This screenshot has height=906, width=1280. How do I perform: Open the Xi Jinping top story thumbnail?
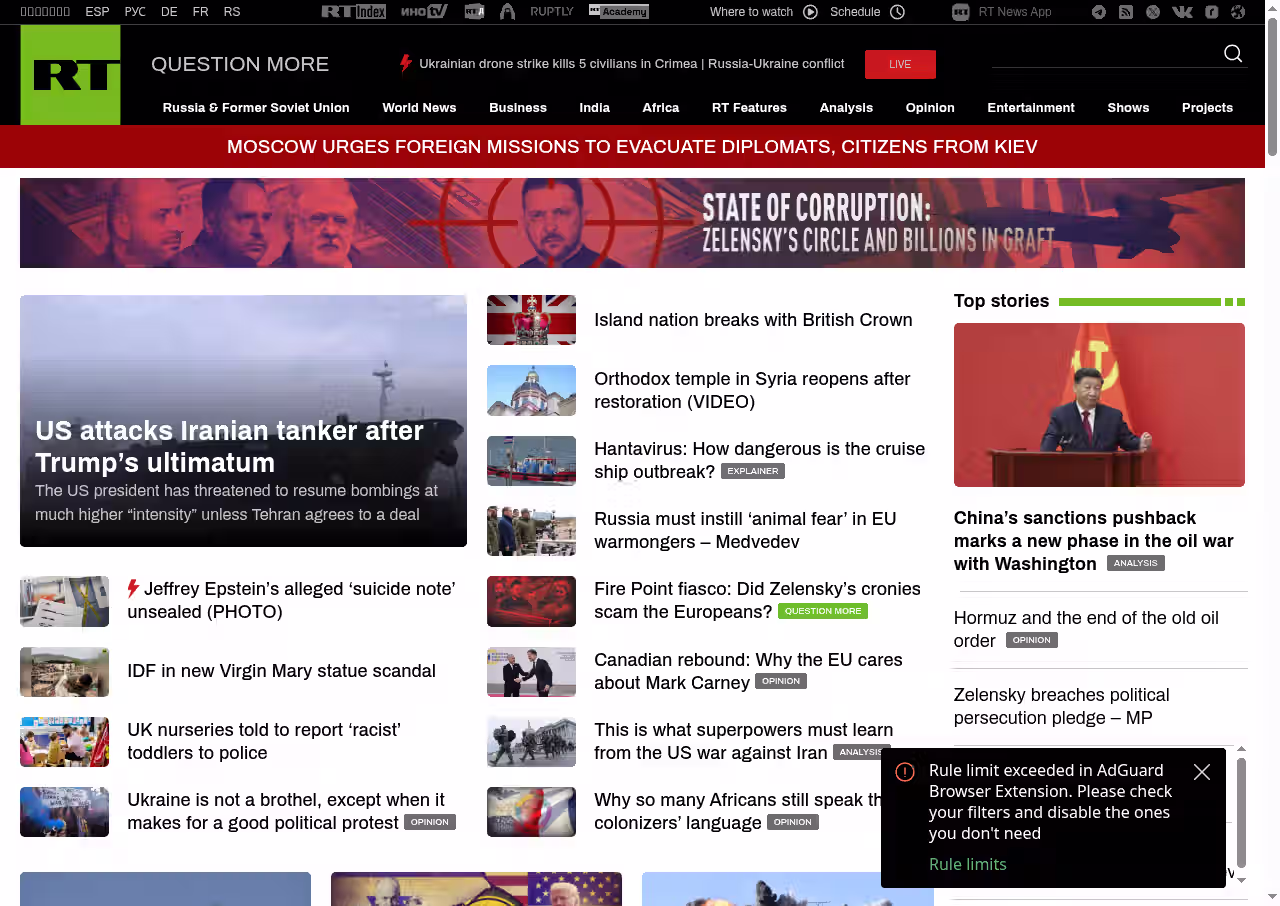[x=1099, y=405]
